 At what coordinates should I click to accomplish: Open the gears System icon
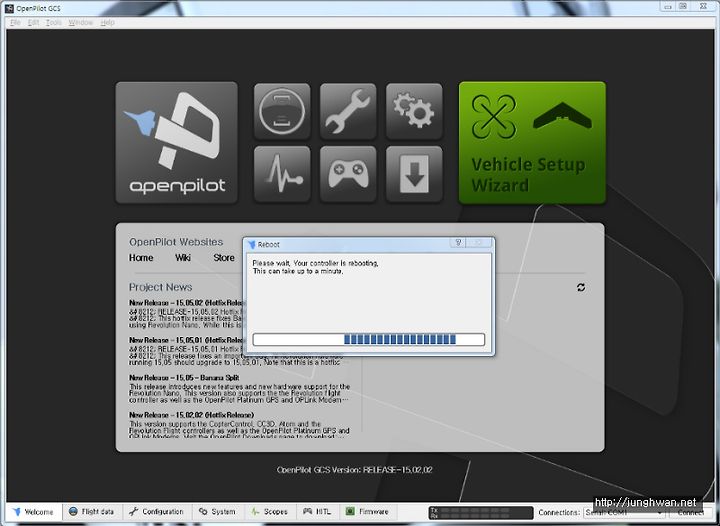(414, 111)
